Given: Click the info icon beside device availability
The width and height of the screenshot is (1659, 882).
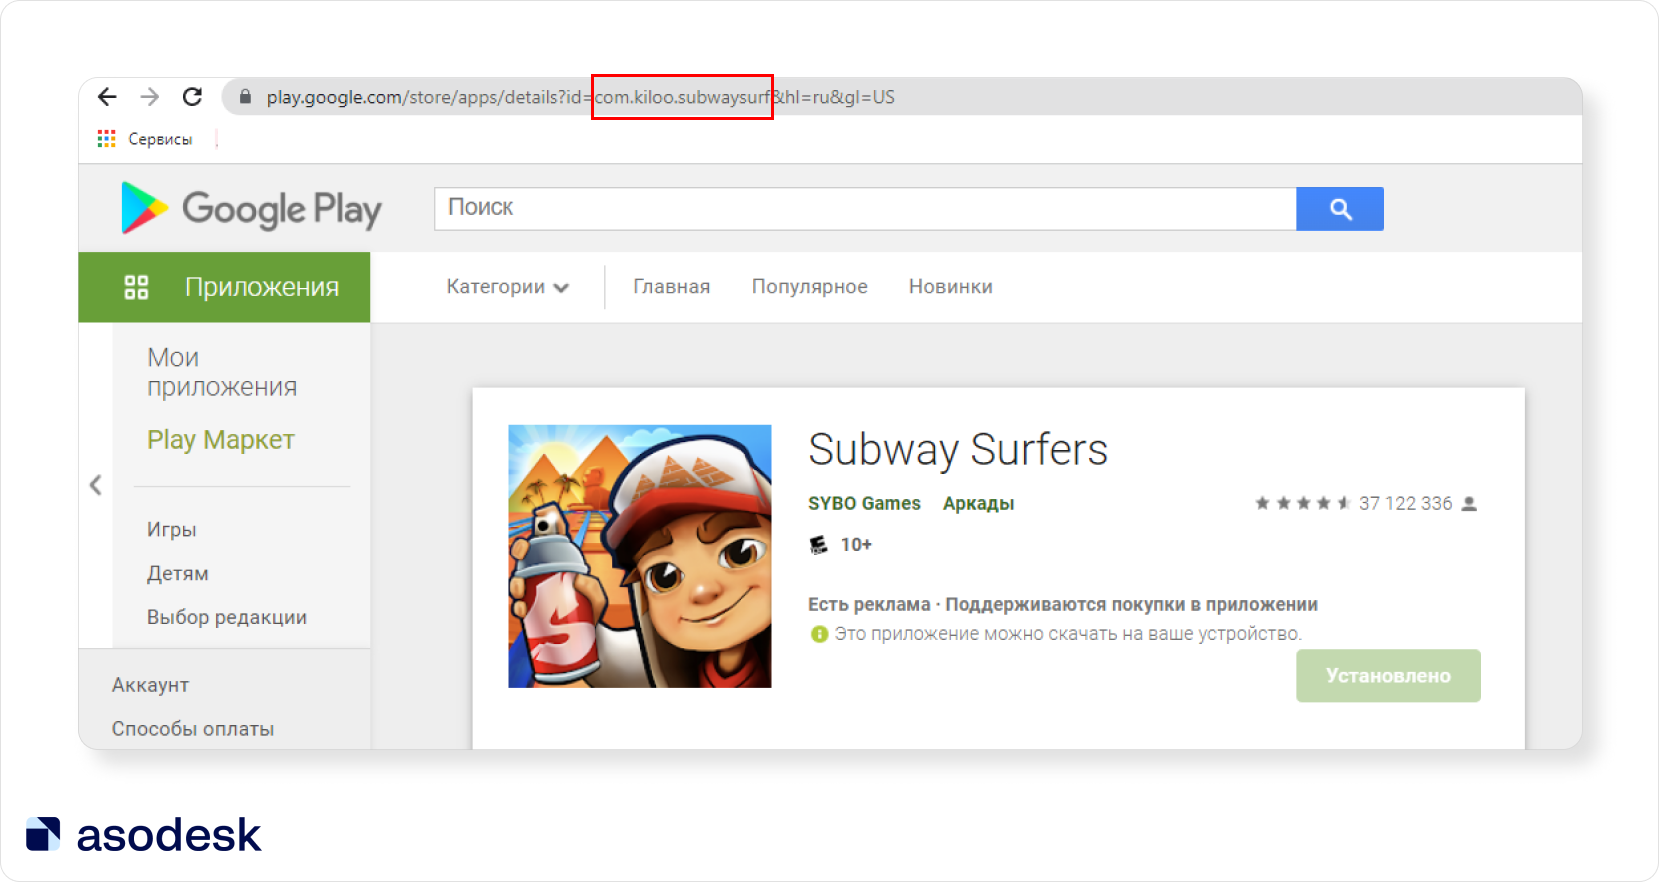Looking at the screenshot, I should [x=819, y=634].
